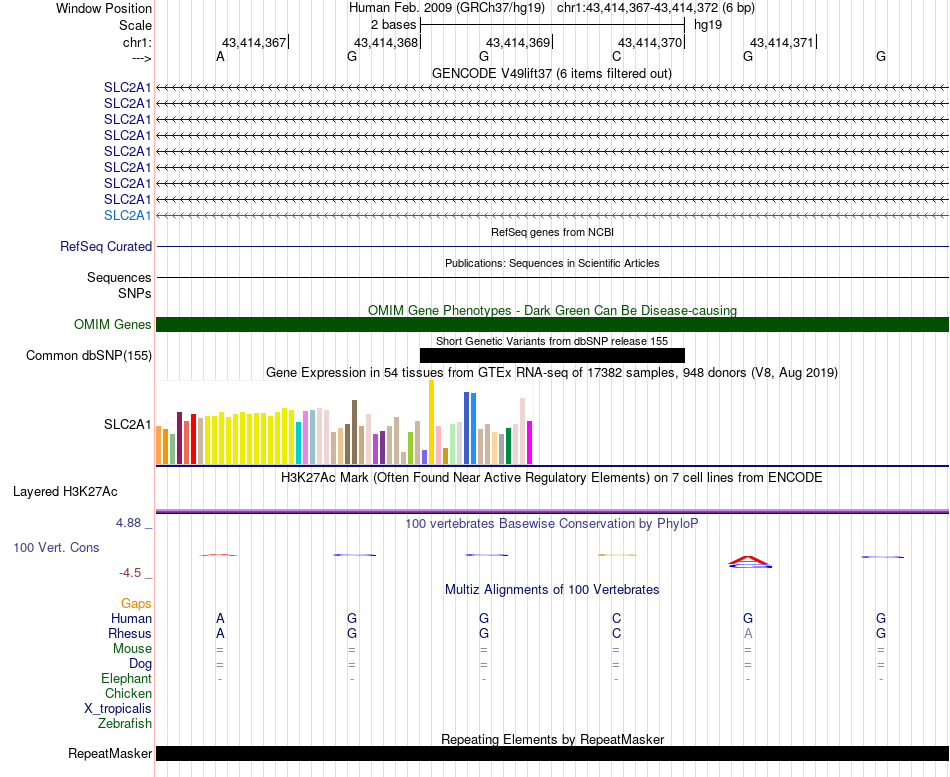The height and width of the screenshot is (777, 950).
Task: Click the Human alignment row label
Action: [x=131, y=619]
